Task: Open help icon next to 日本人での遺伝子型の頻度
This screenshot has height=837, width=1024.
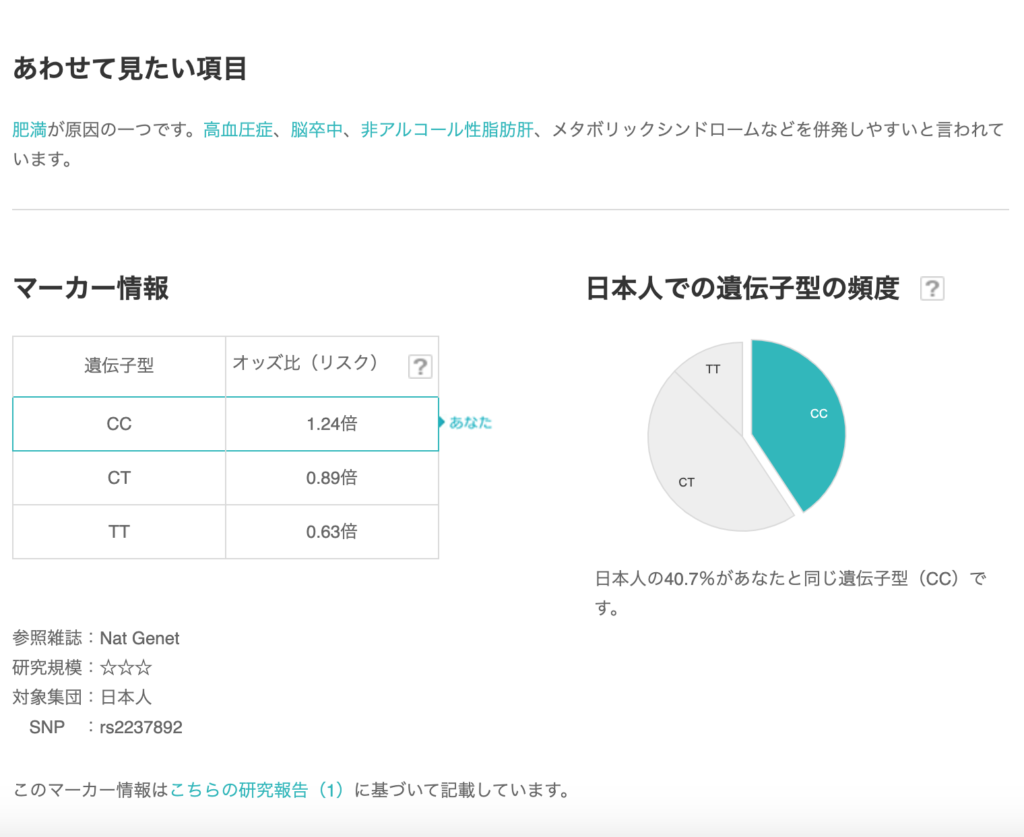Action: [x=932, y=289]
